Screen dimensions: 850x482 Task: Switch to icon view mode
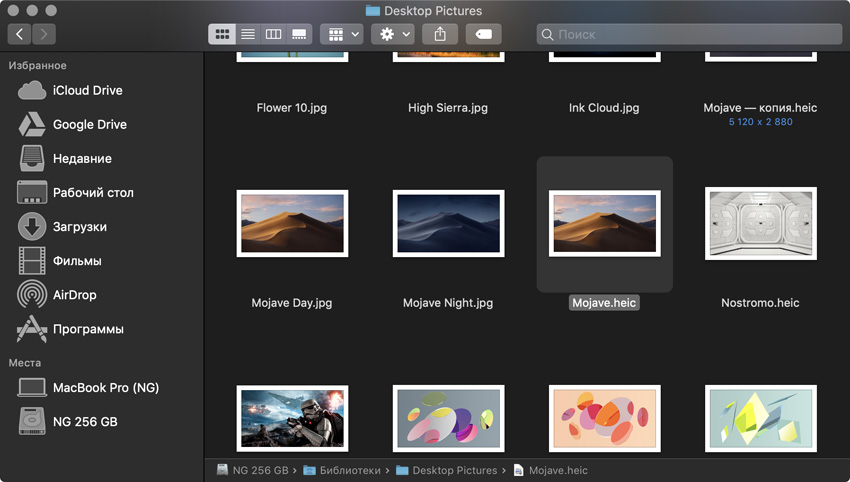(221, 34)
